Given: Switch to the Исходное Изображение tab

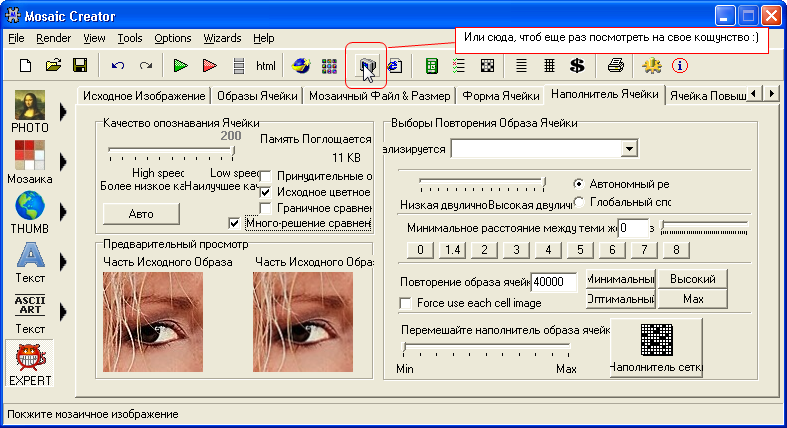Looking at the screenshot, I should pos(144,95).
